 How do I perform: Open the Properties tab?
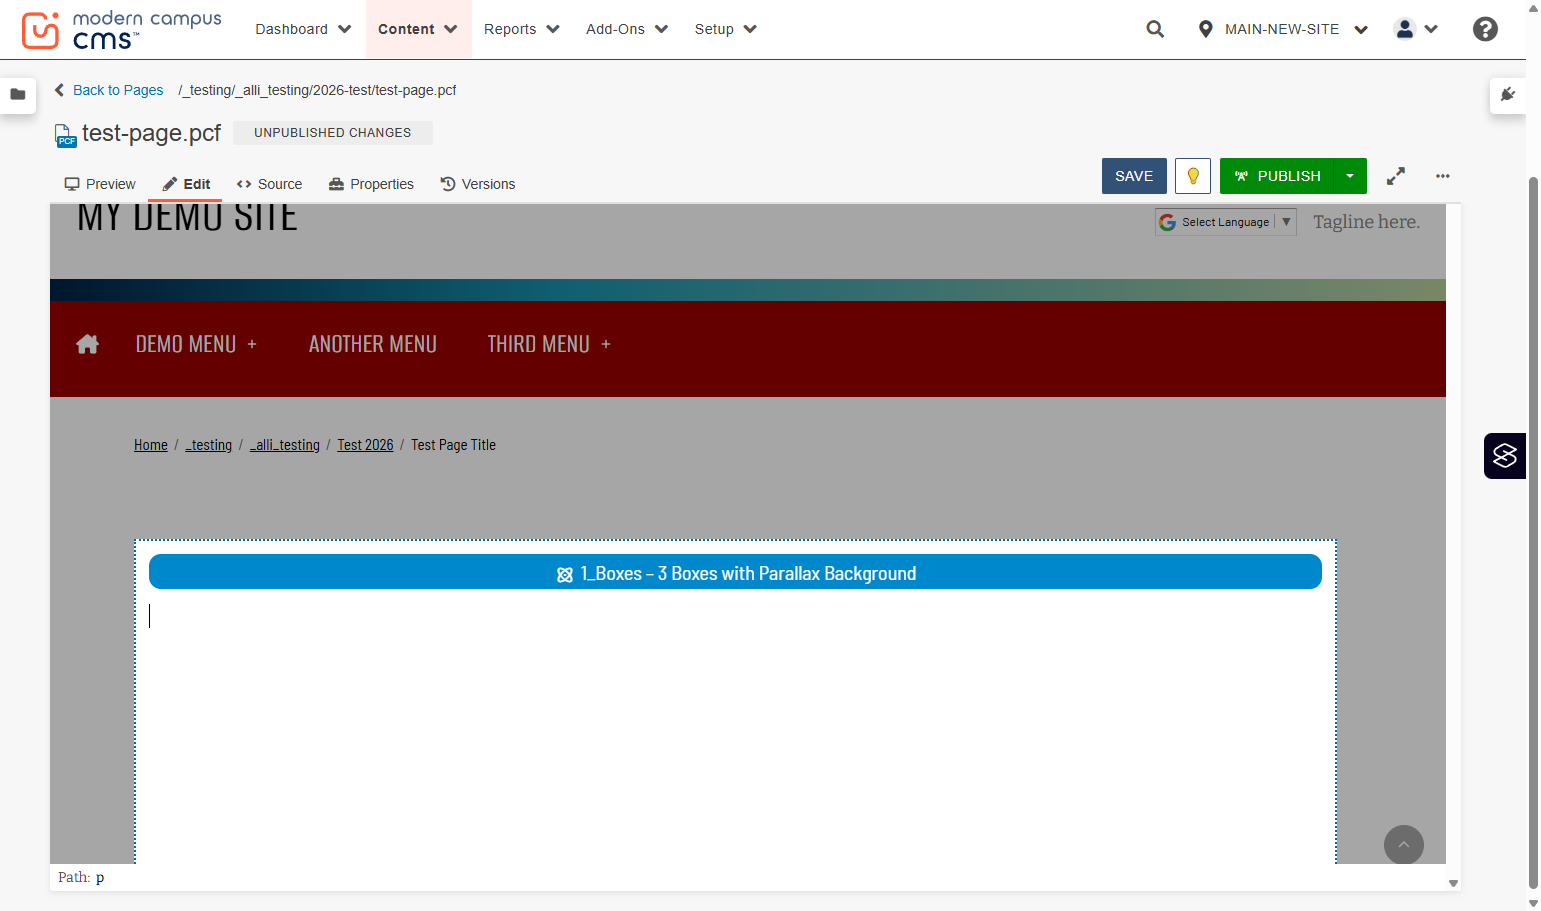click(371, 184)
